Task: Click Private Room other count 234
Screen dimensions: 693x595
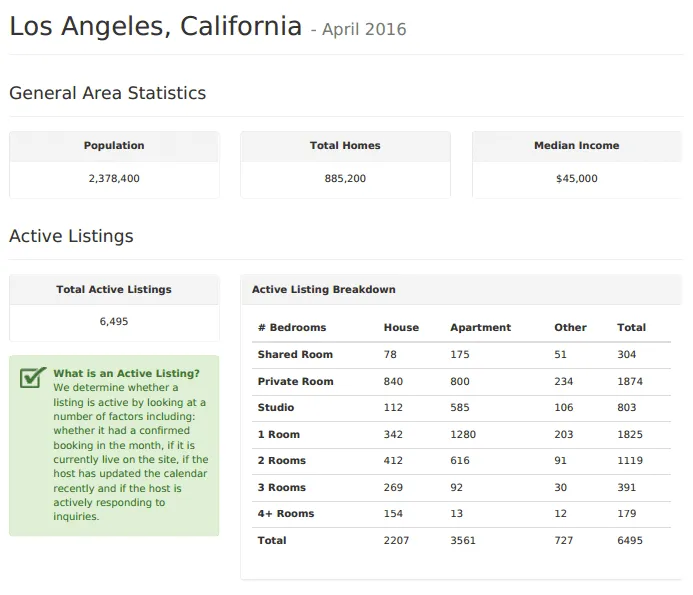Action: pyautogui.click(x=564, y=381)
